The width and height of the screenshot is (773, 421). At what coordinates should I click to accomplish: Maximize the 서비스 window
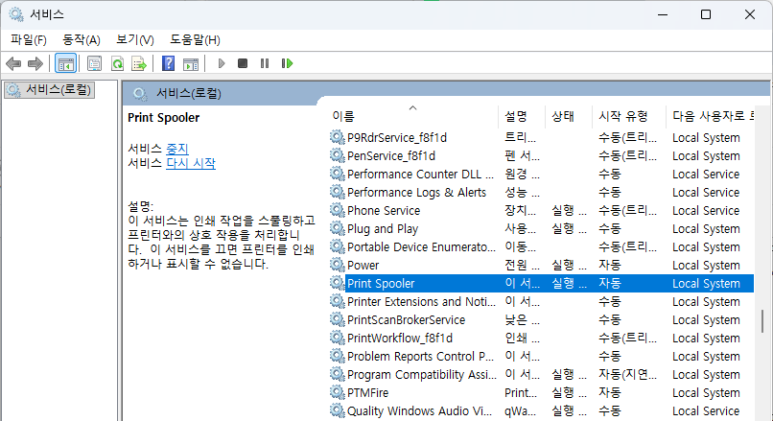706,14
